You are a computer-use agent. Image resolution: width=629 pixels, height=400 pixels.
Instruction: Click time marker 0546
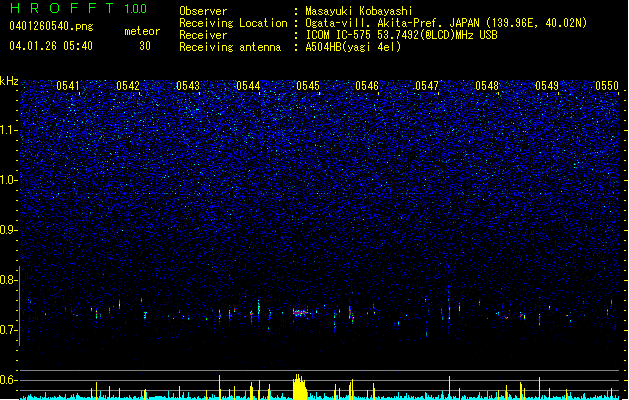click(367, 86)
